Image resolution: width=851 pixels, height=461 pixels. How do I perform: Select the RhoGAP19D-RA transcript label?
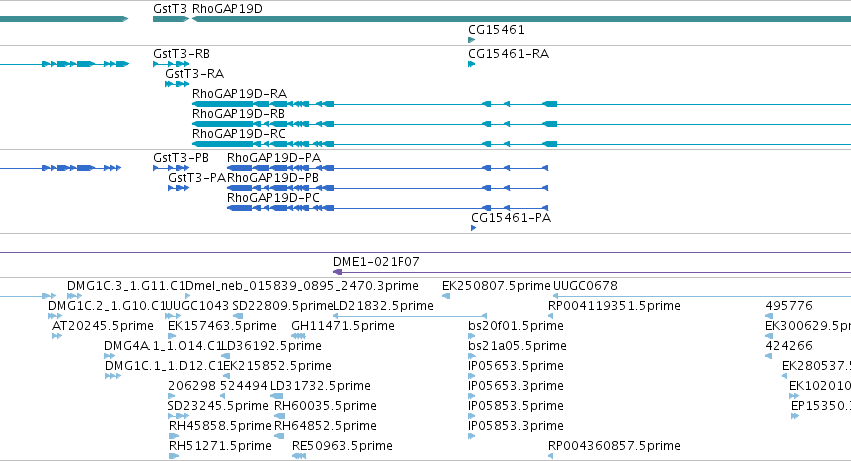pos(239,94)
